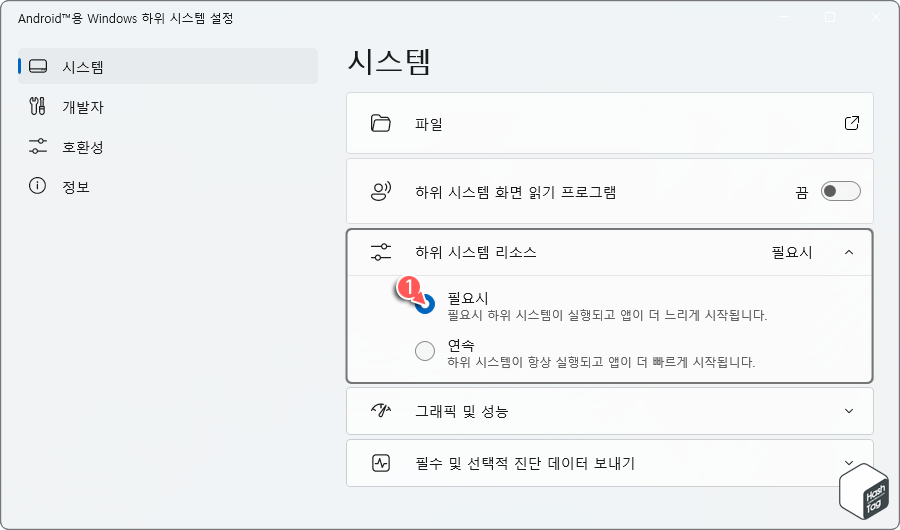Screen dimensions: 900x530
Task: Open 파일 with the external link icon
Action: click(852, 123)
